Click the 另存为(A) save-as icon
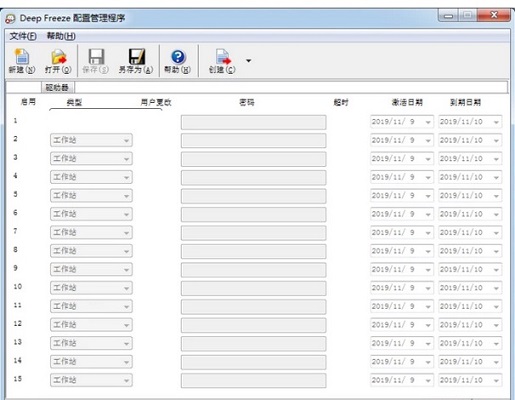The height and width of the screenshot is (400, 515). click(x=137, y=57)
